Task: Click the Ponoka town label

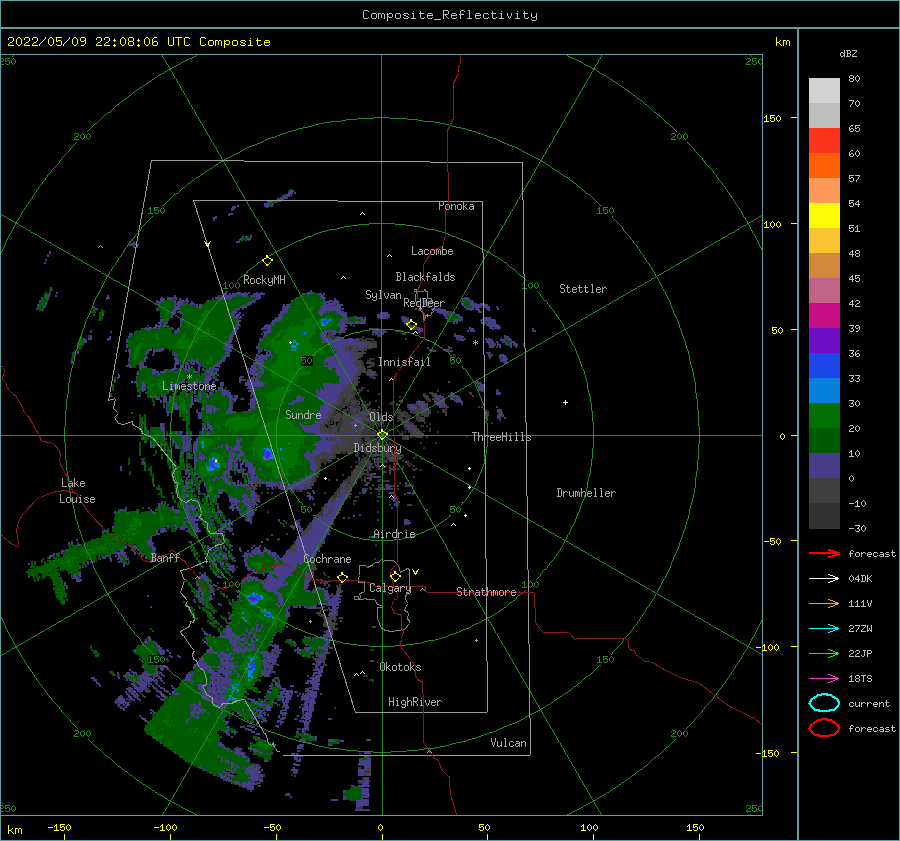Action: (x=456, y=206)
